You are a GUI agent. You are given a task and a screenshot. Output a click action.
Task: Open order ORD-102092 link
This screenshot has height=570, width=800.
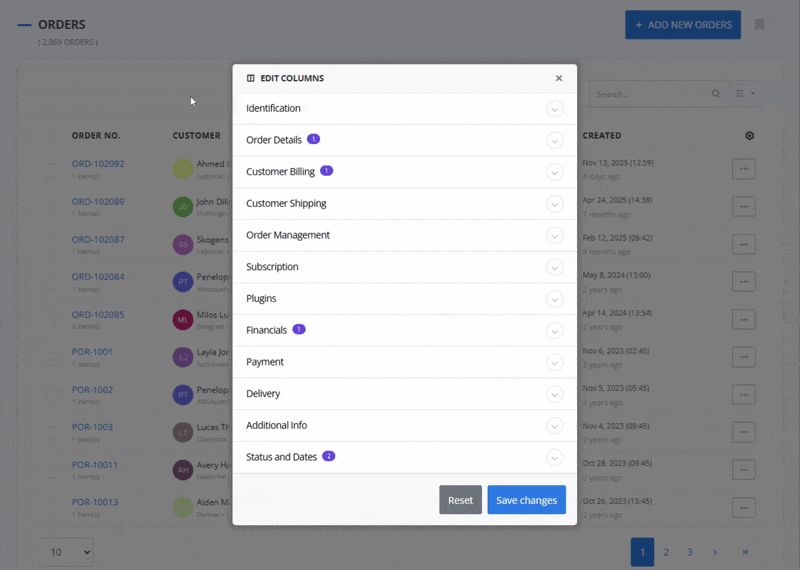pyautogui.click(x=98, y=164)
